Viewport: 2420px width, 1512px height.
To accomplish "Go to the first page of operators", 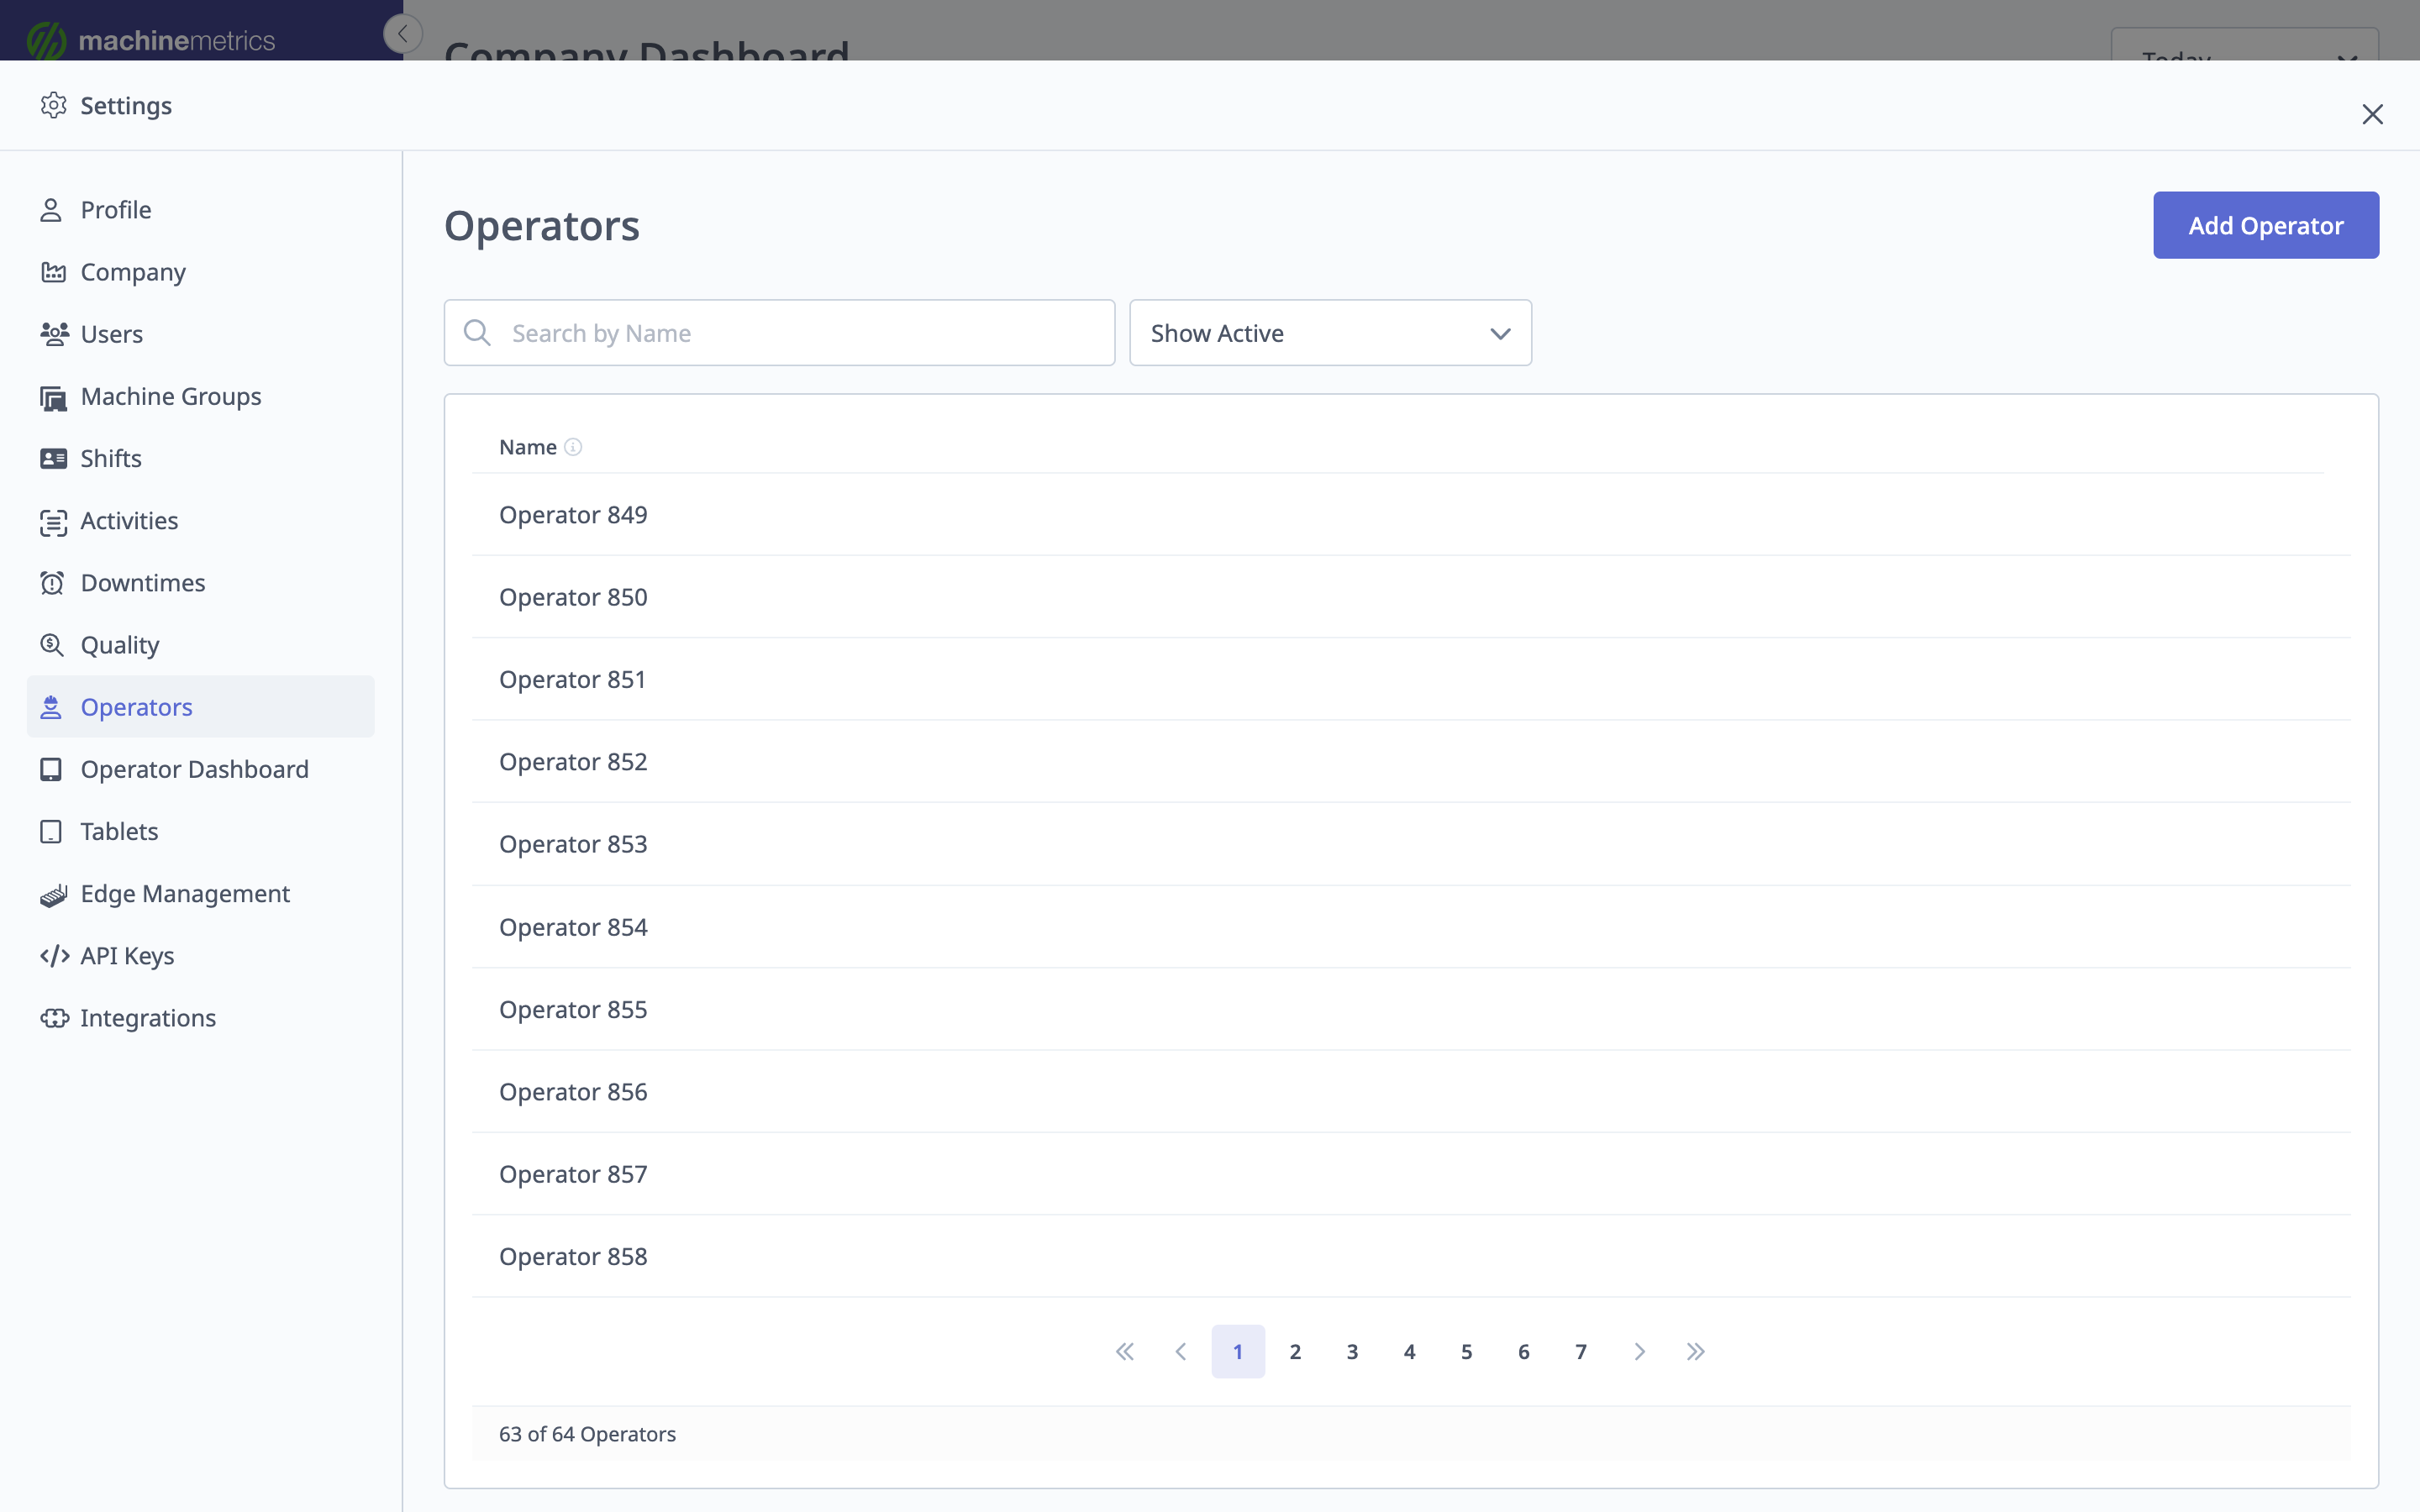I will (1125, 1351).
